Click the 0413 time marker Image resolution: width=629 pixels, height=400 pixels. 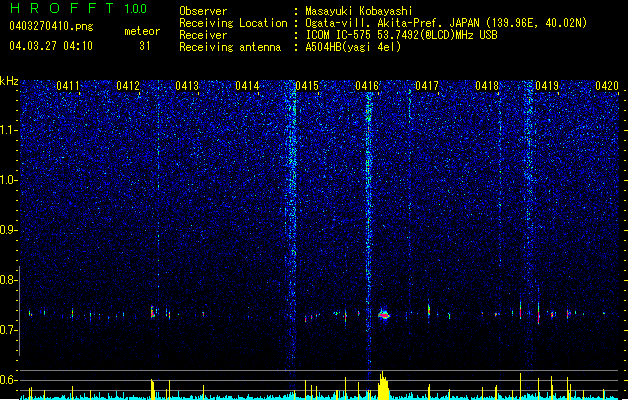pyautogui.click(x=187, y=86)
